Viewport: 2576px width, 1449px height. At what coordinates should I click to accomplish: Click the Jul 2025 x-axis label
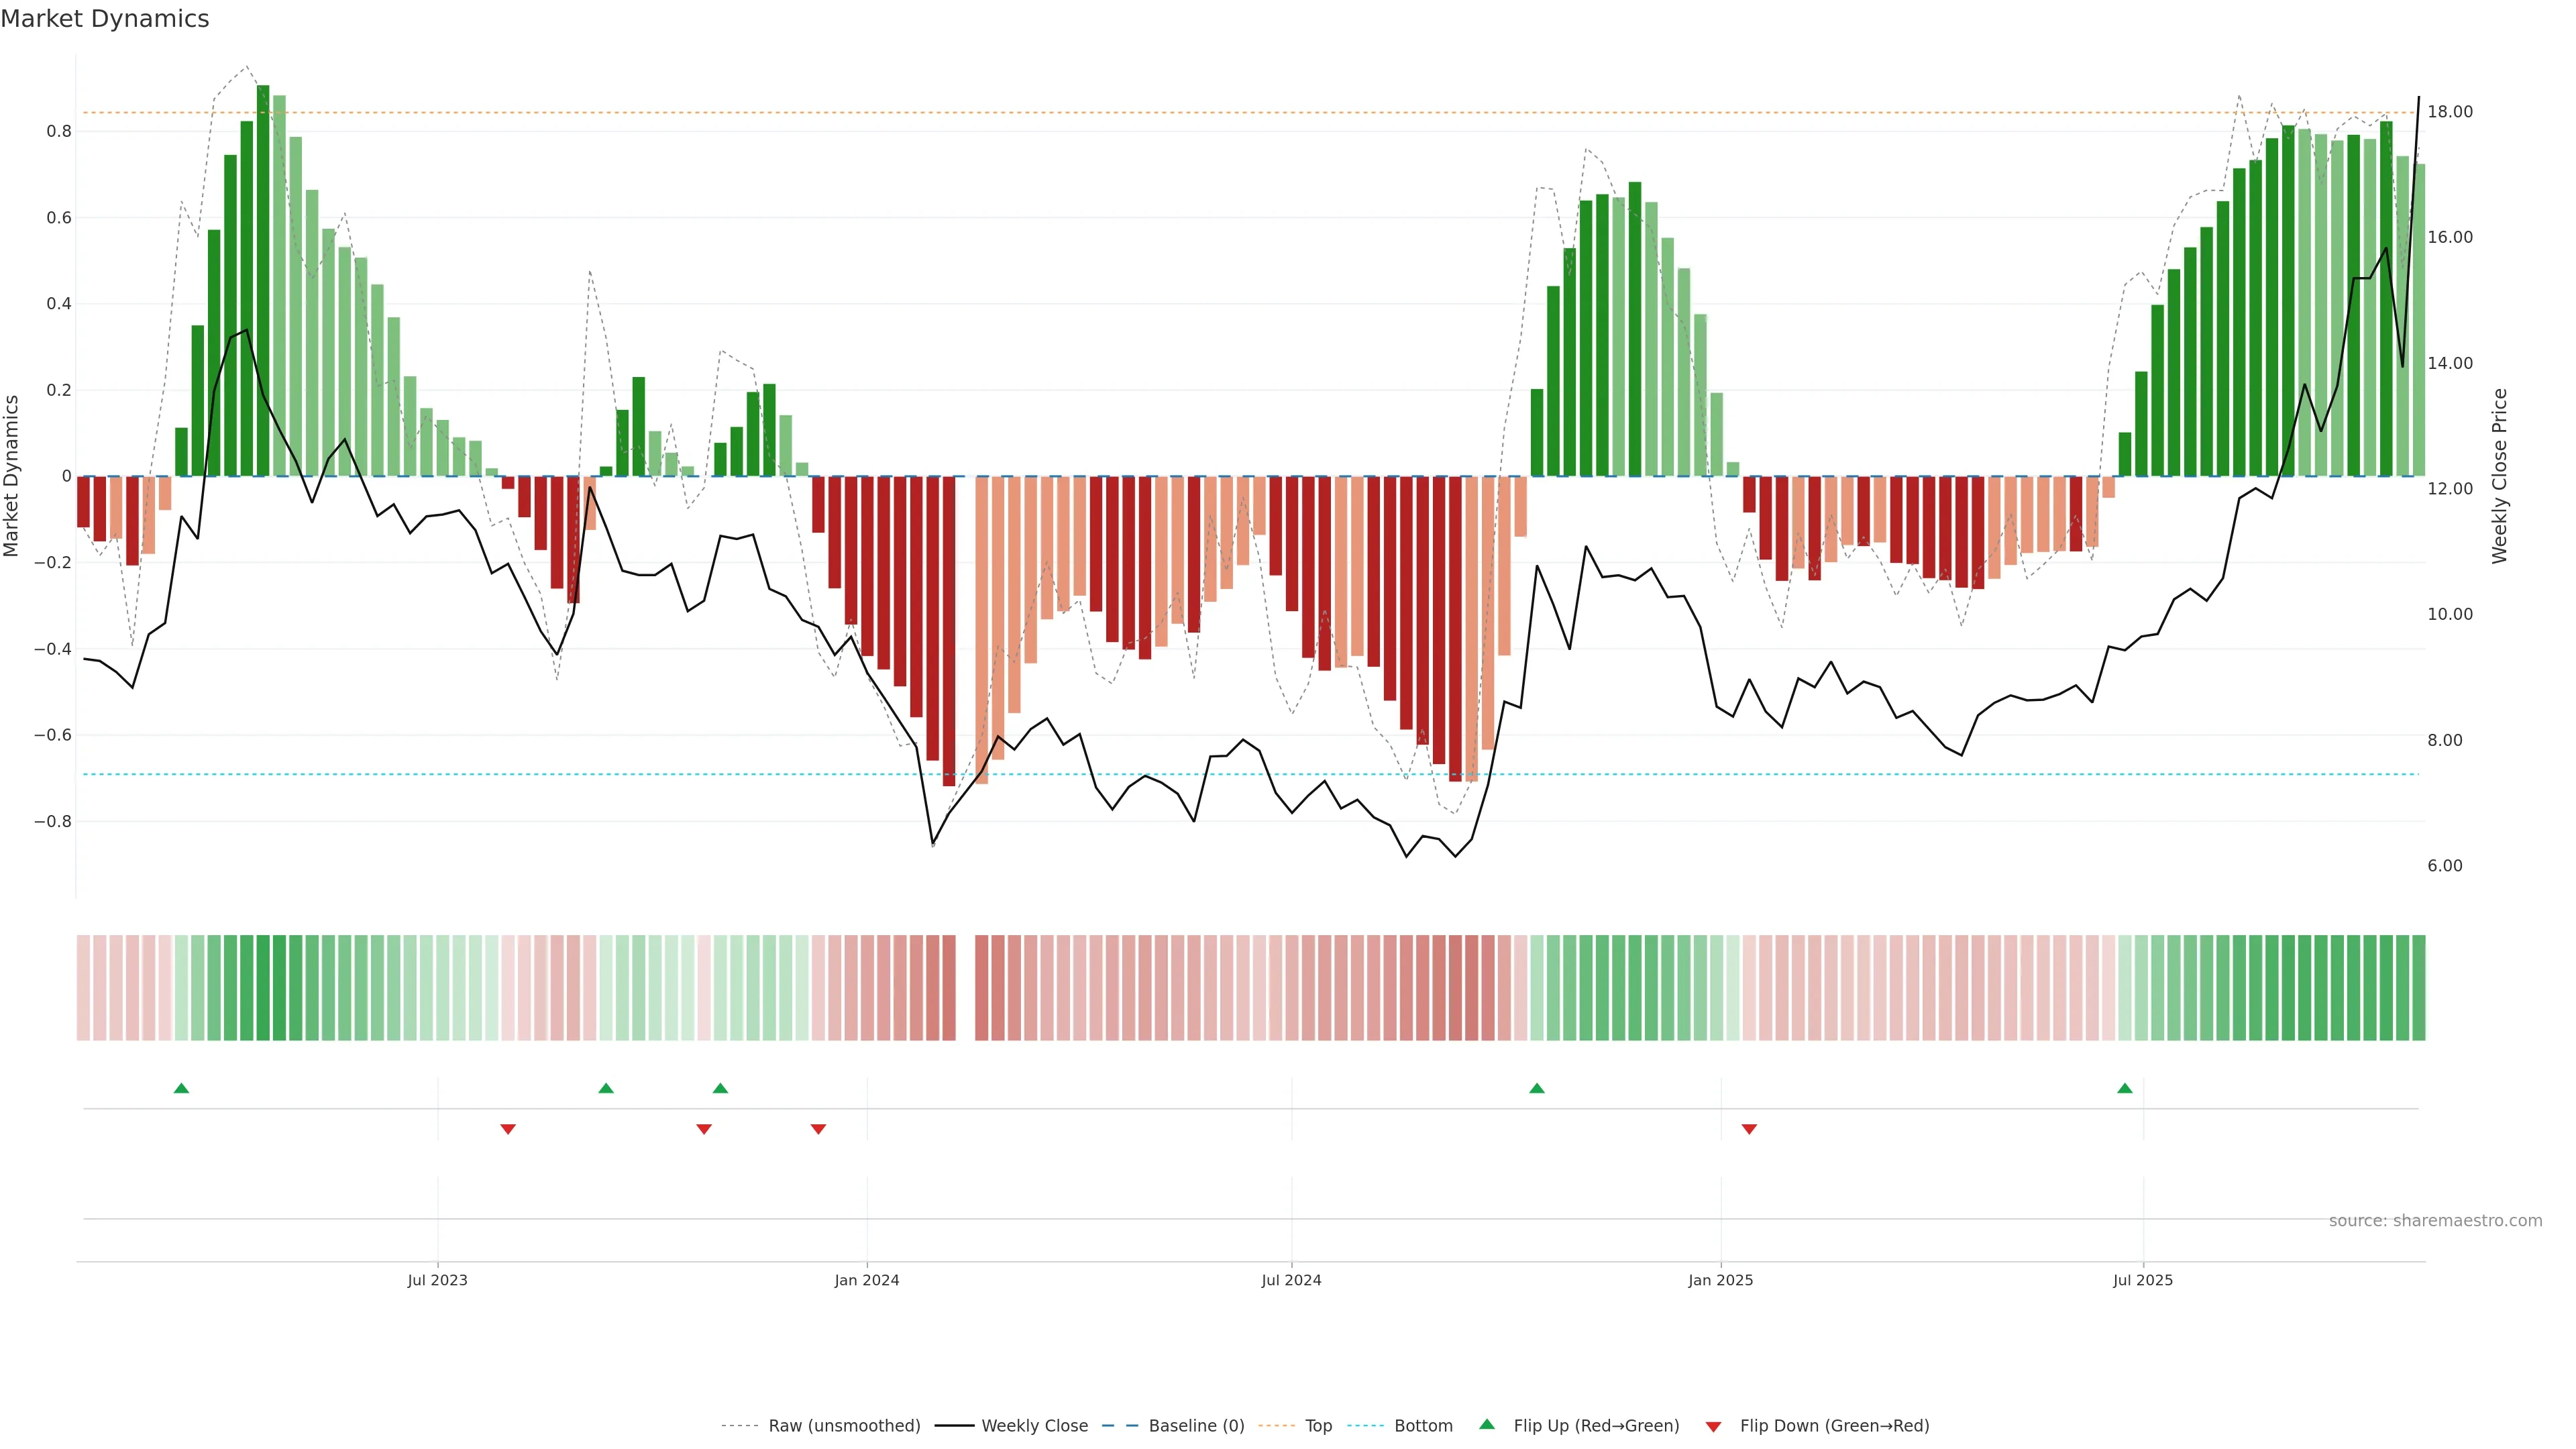(x=2142, y=1280)
